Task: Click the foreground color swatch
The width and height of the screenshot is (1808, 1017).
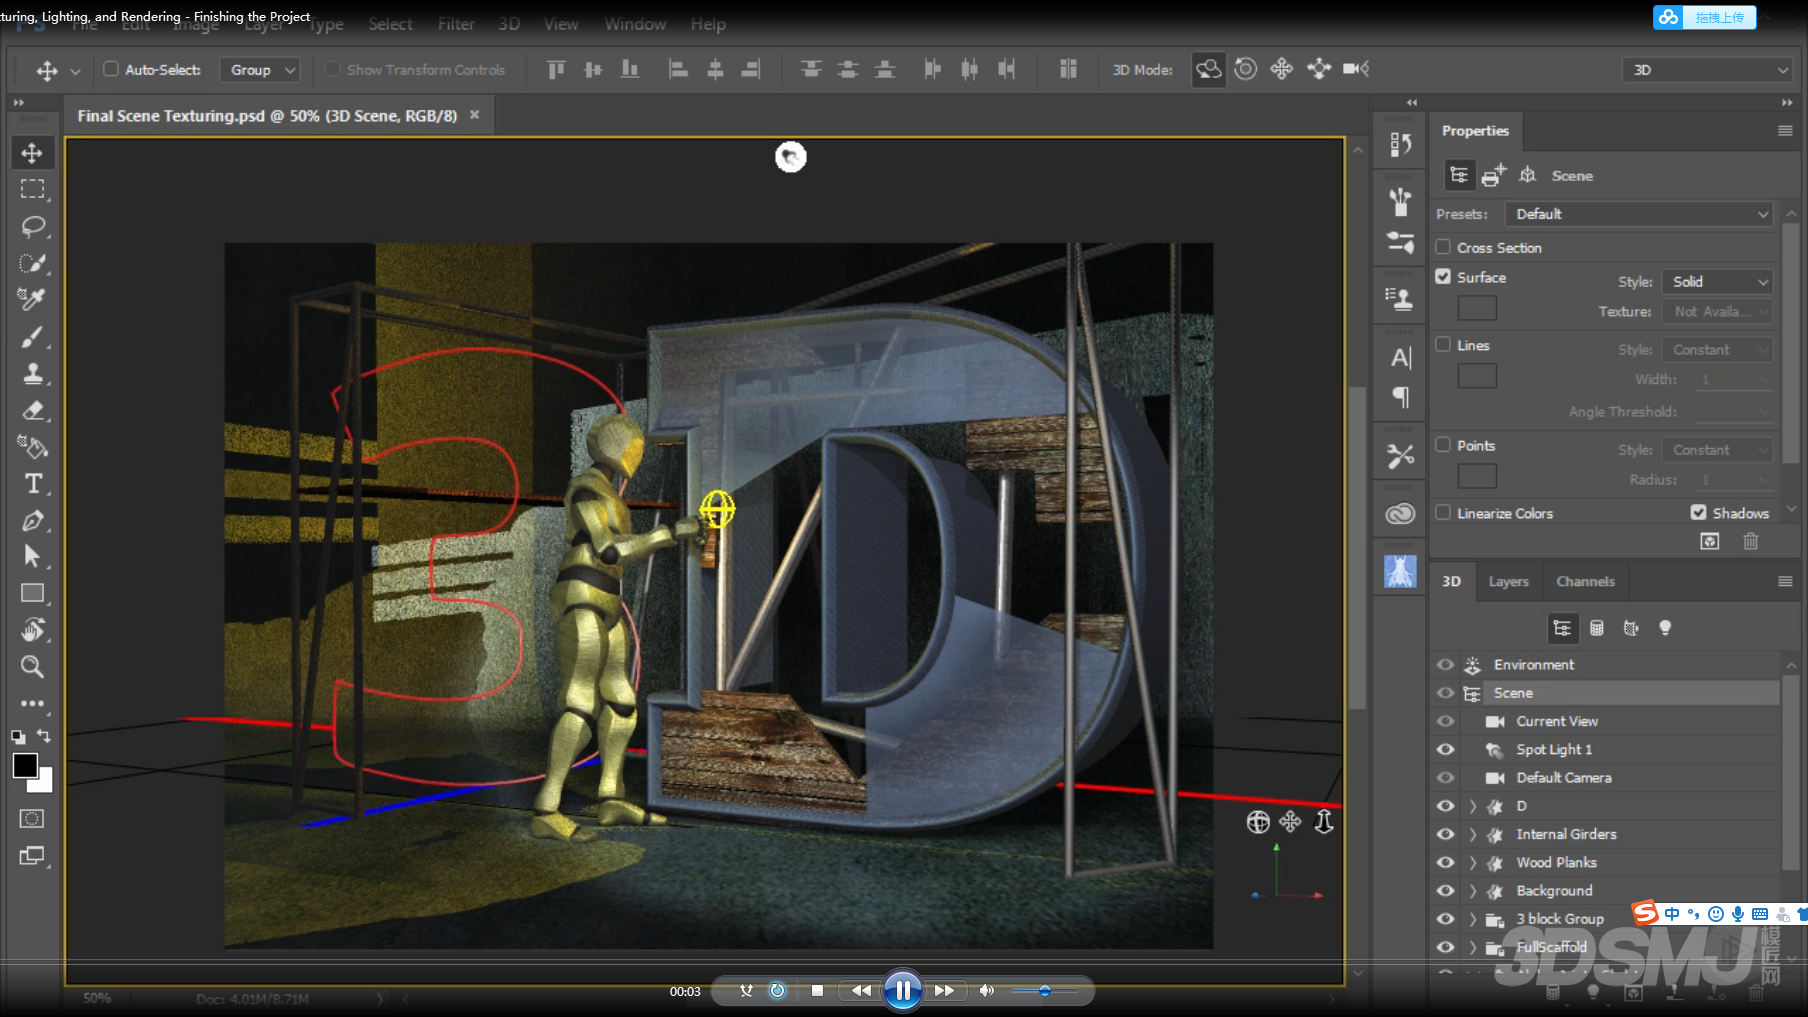Action: [25, 766]
